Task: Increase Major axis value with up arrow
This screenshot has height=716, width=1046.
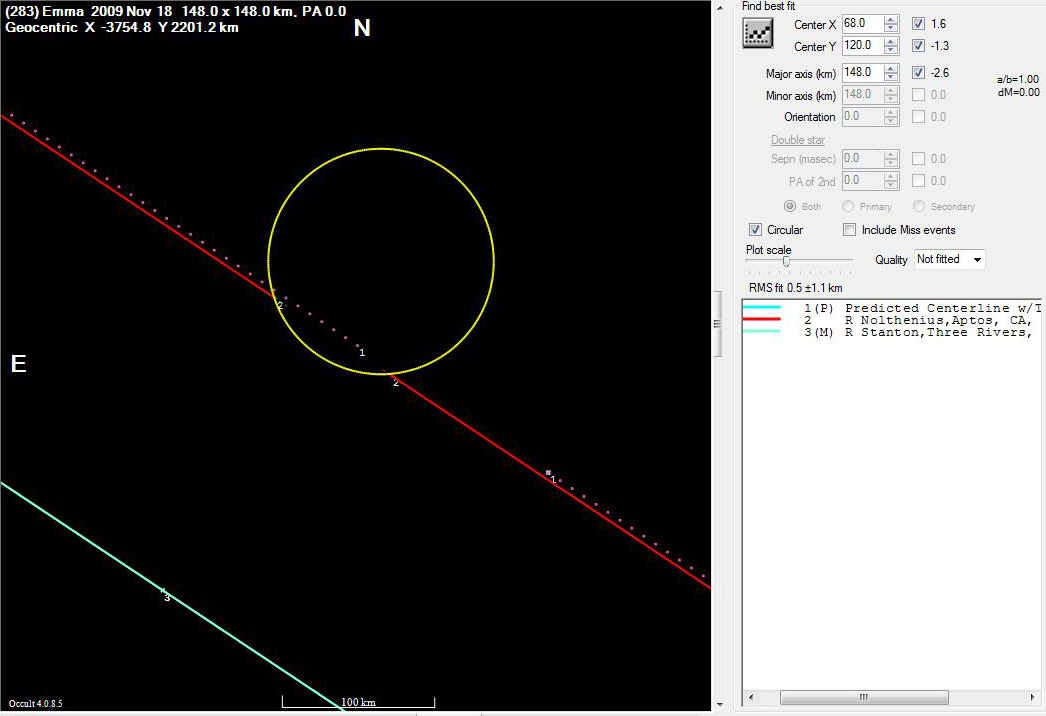Action: (891, 68)
